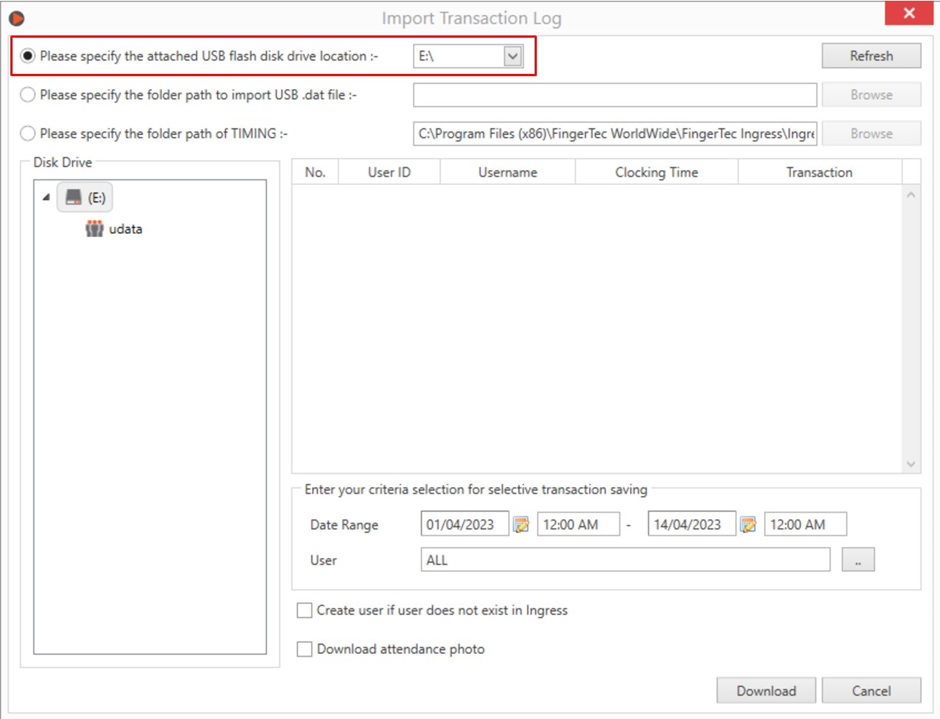Click the Refresh button
The height and width of the screenshot is (719, 940).
871,56
